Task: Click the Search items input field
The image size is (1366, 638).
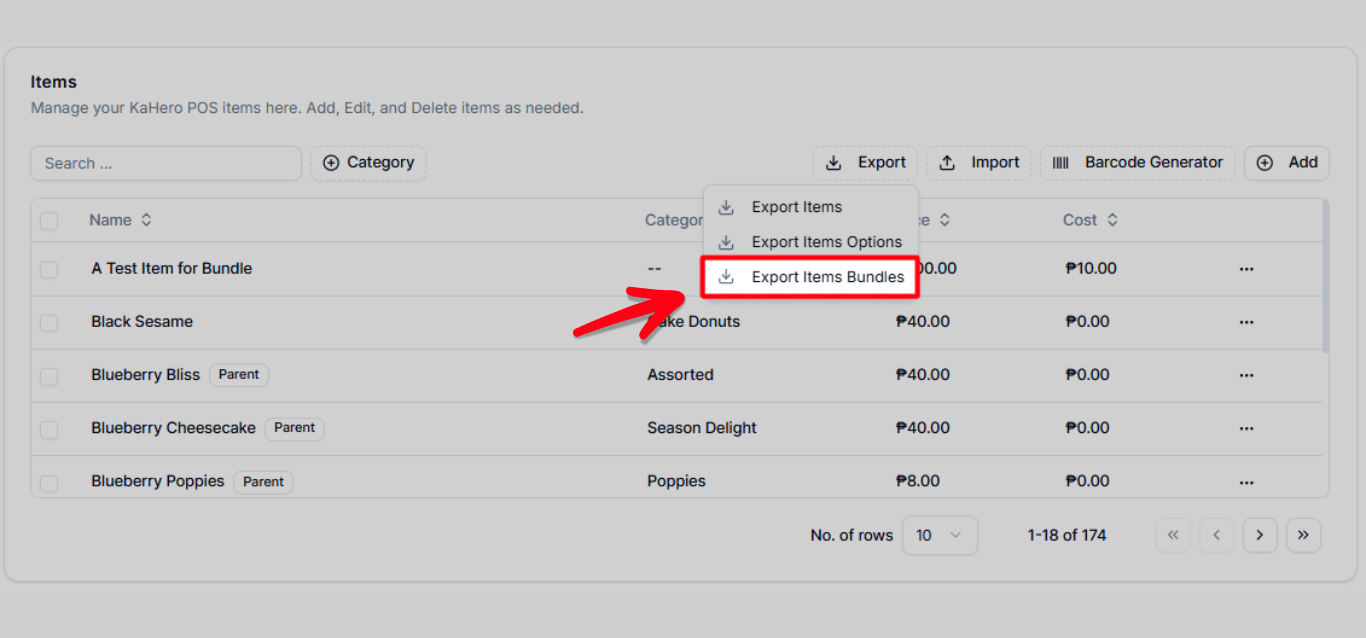Action: coord(166,163)
